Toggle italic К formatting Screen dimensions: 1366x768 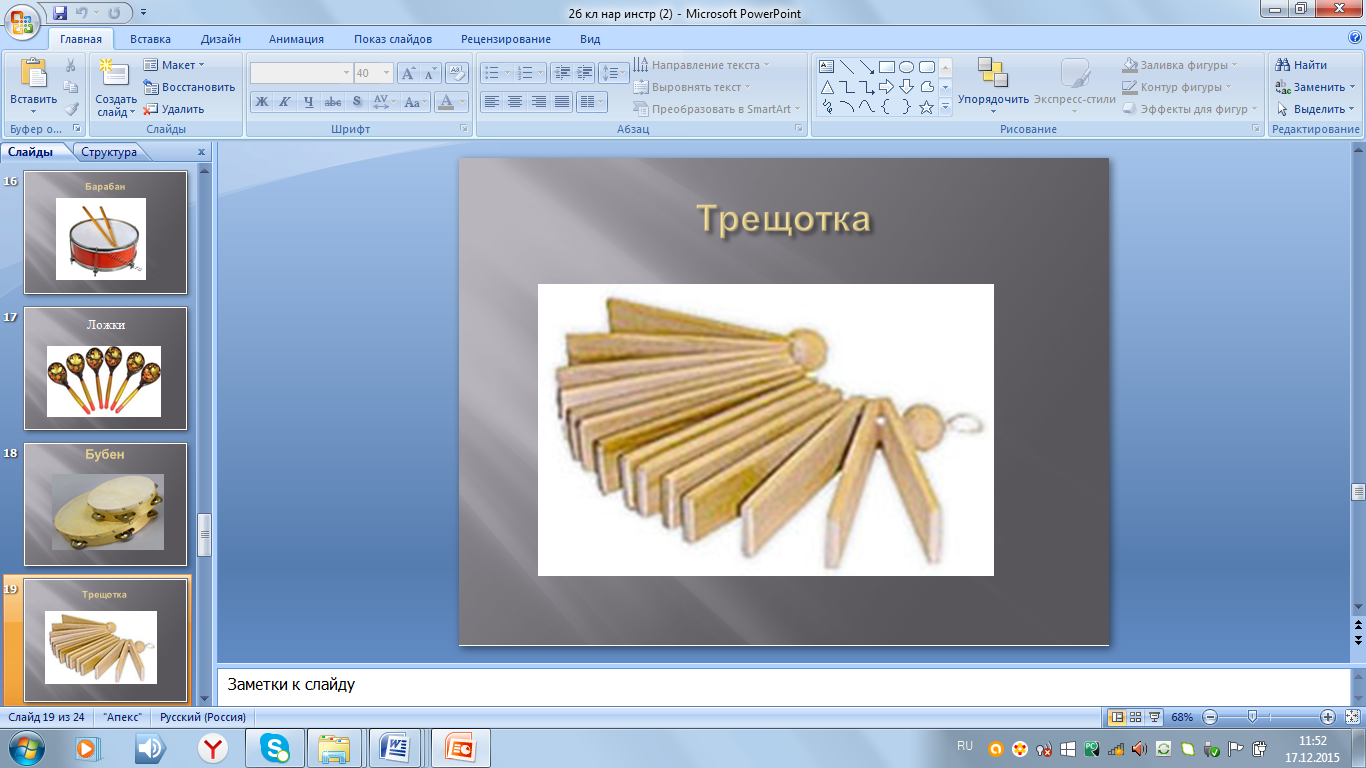click(285, 102)
